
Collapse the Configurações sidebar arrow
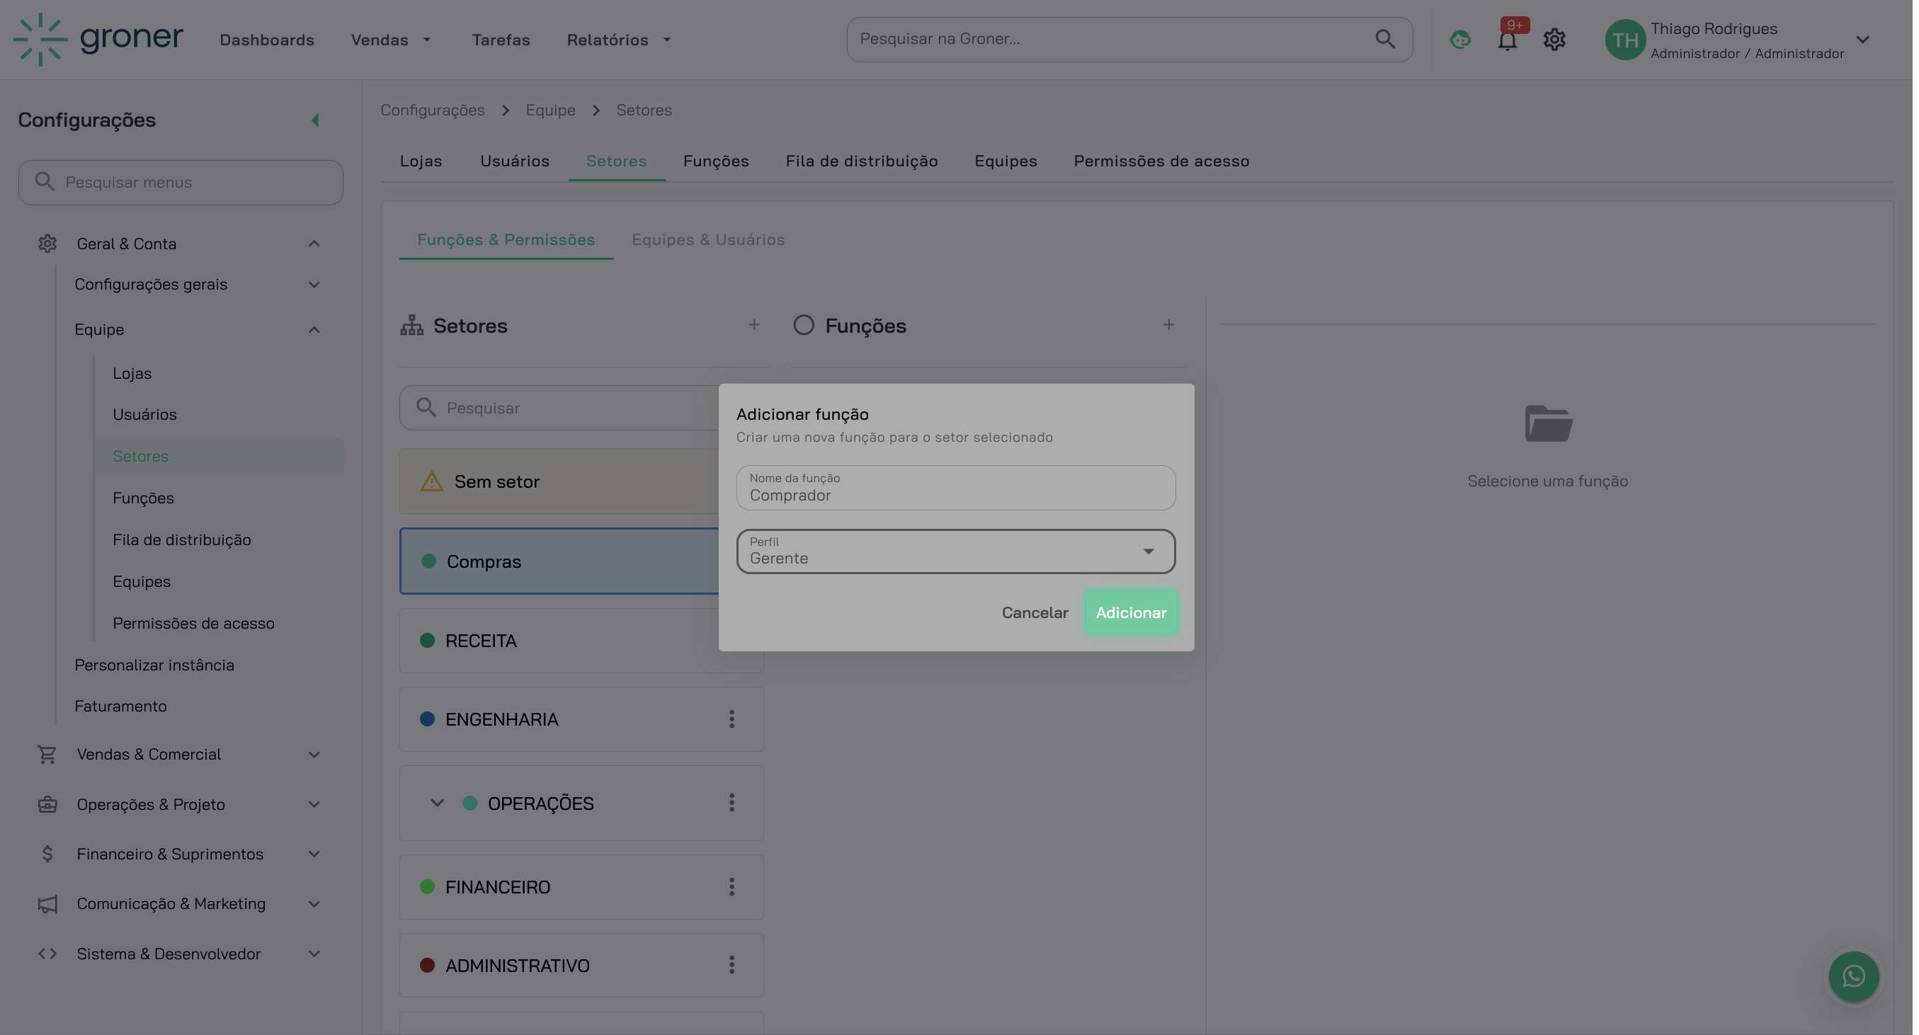click(315, 121)
